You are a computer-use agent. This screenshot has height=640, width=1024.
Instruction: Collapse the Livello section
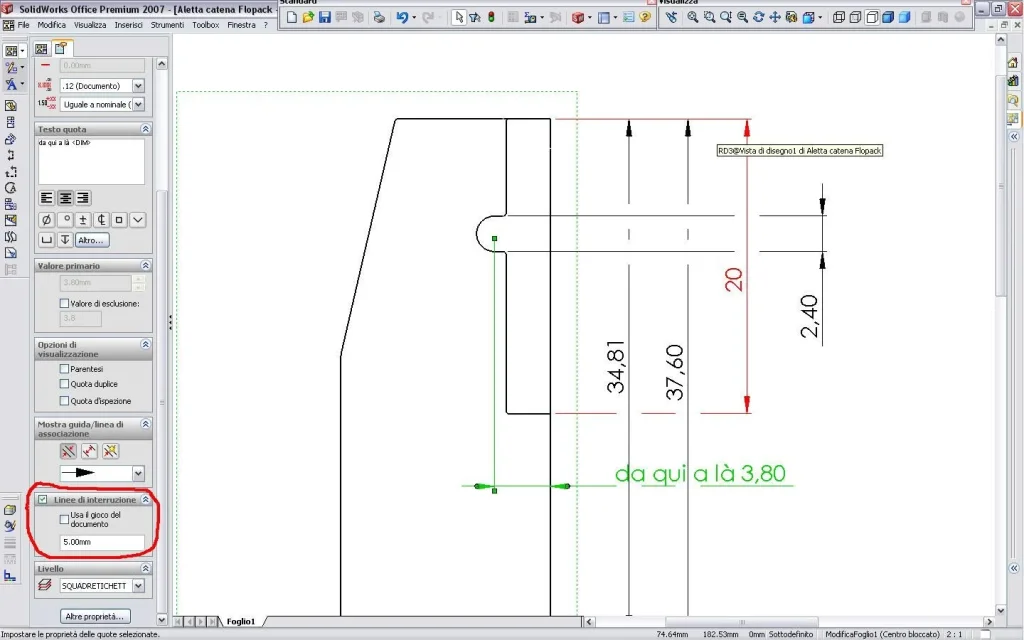click(x=146, y=569)
